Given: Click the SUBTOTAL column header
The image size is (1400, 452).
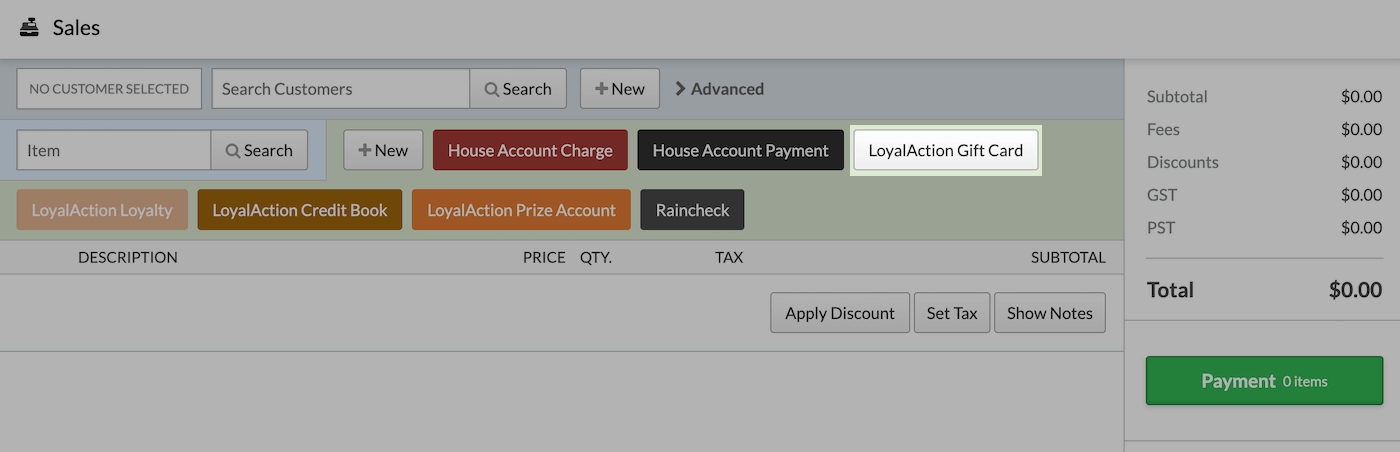Looking at the screenshot, I should [x=1068, y=257].
